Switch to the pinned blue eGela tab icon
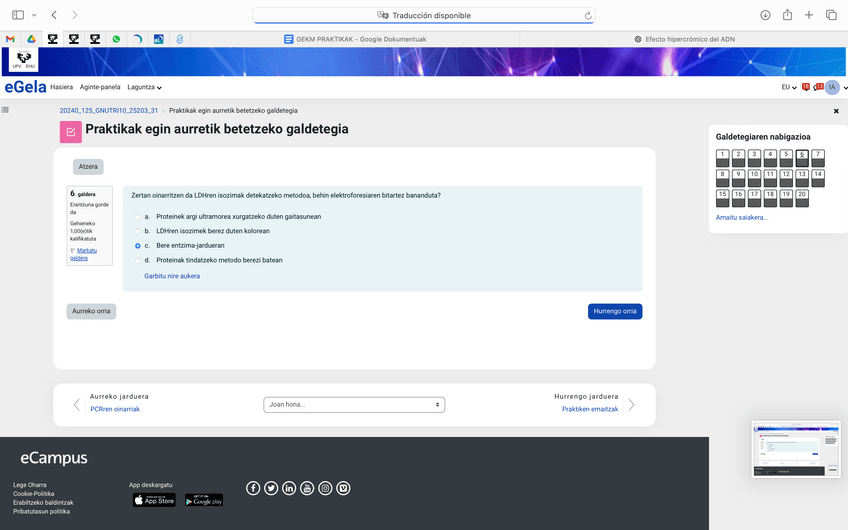 click(x=158, y=39)
